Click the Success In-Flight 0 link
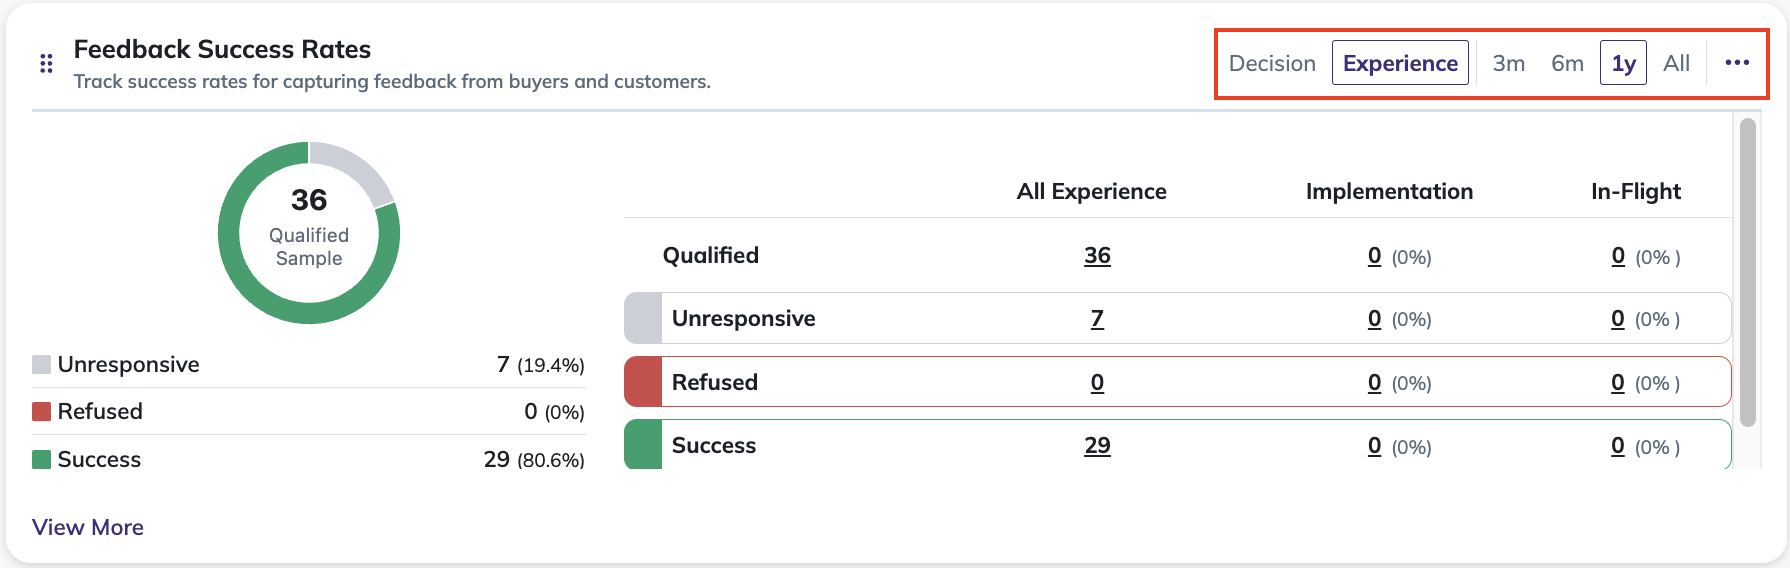Viewport: 1790px width, 568px height. [x=1618, y=446]
